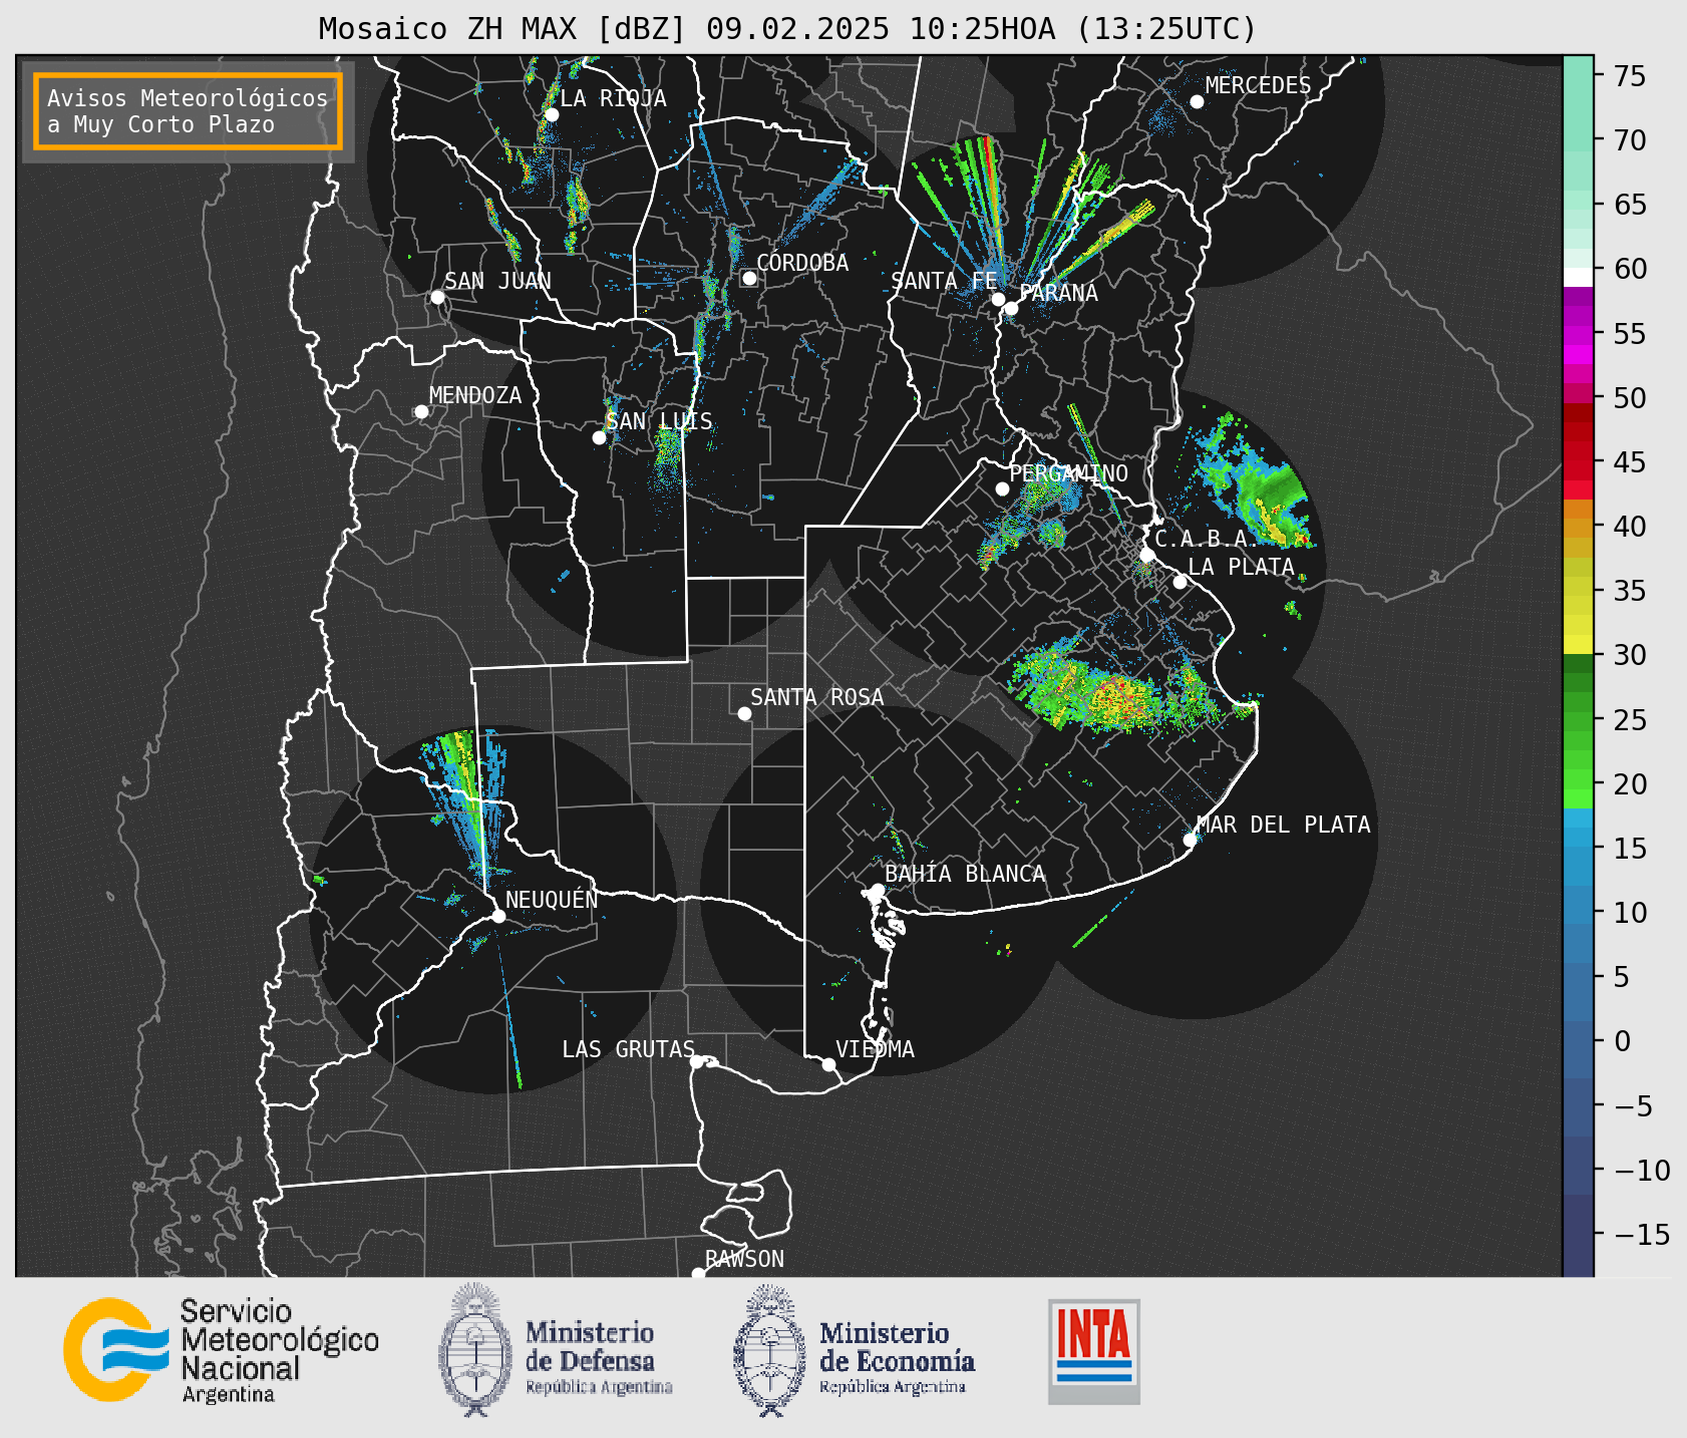The height and width of the screenshot is (1438, 1687).
Task: Click the Ministerio de Defensa emblem
Action: 475,1350
